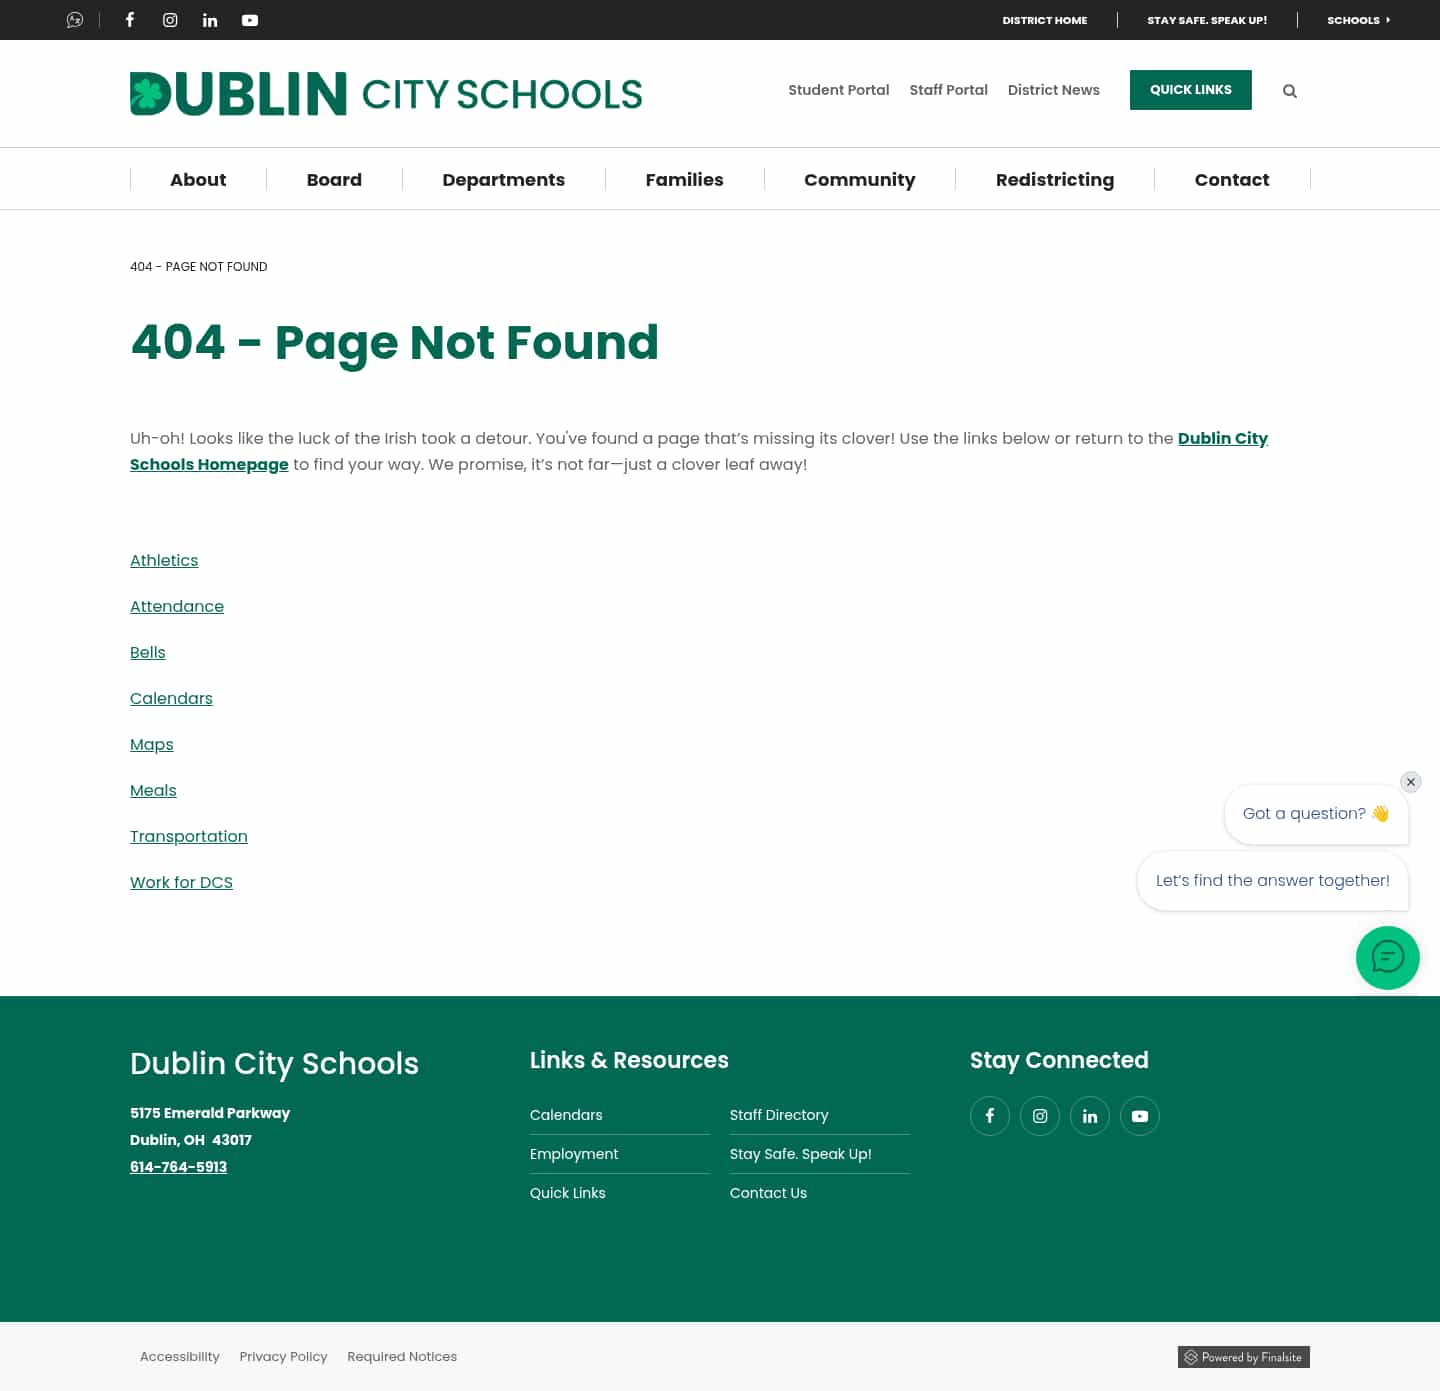Open the Facebook page from the header

(129, 19)
